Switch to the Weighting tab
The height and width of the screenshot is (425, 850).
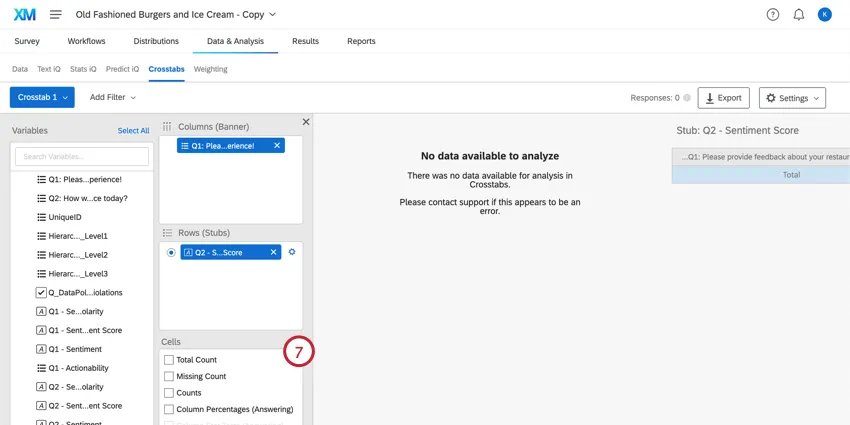point(210,69)
